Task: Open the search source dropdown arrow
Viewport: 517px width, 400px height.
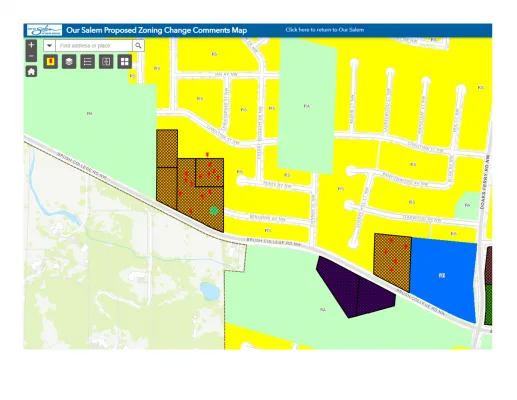Action: (x=49, y=46)
